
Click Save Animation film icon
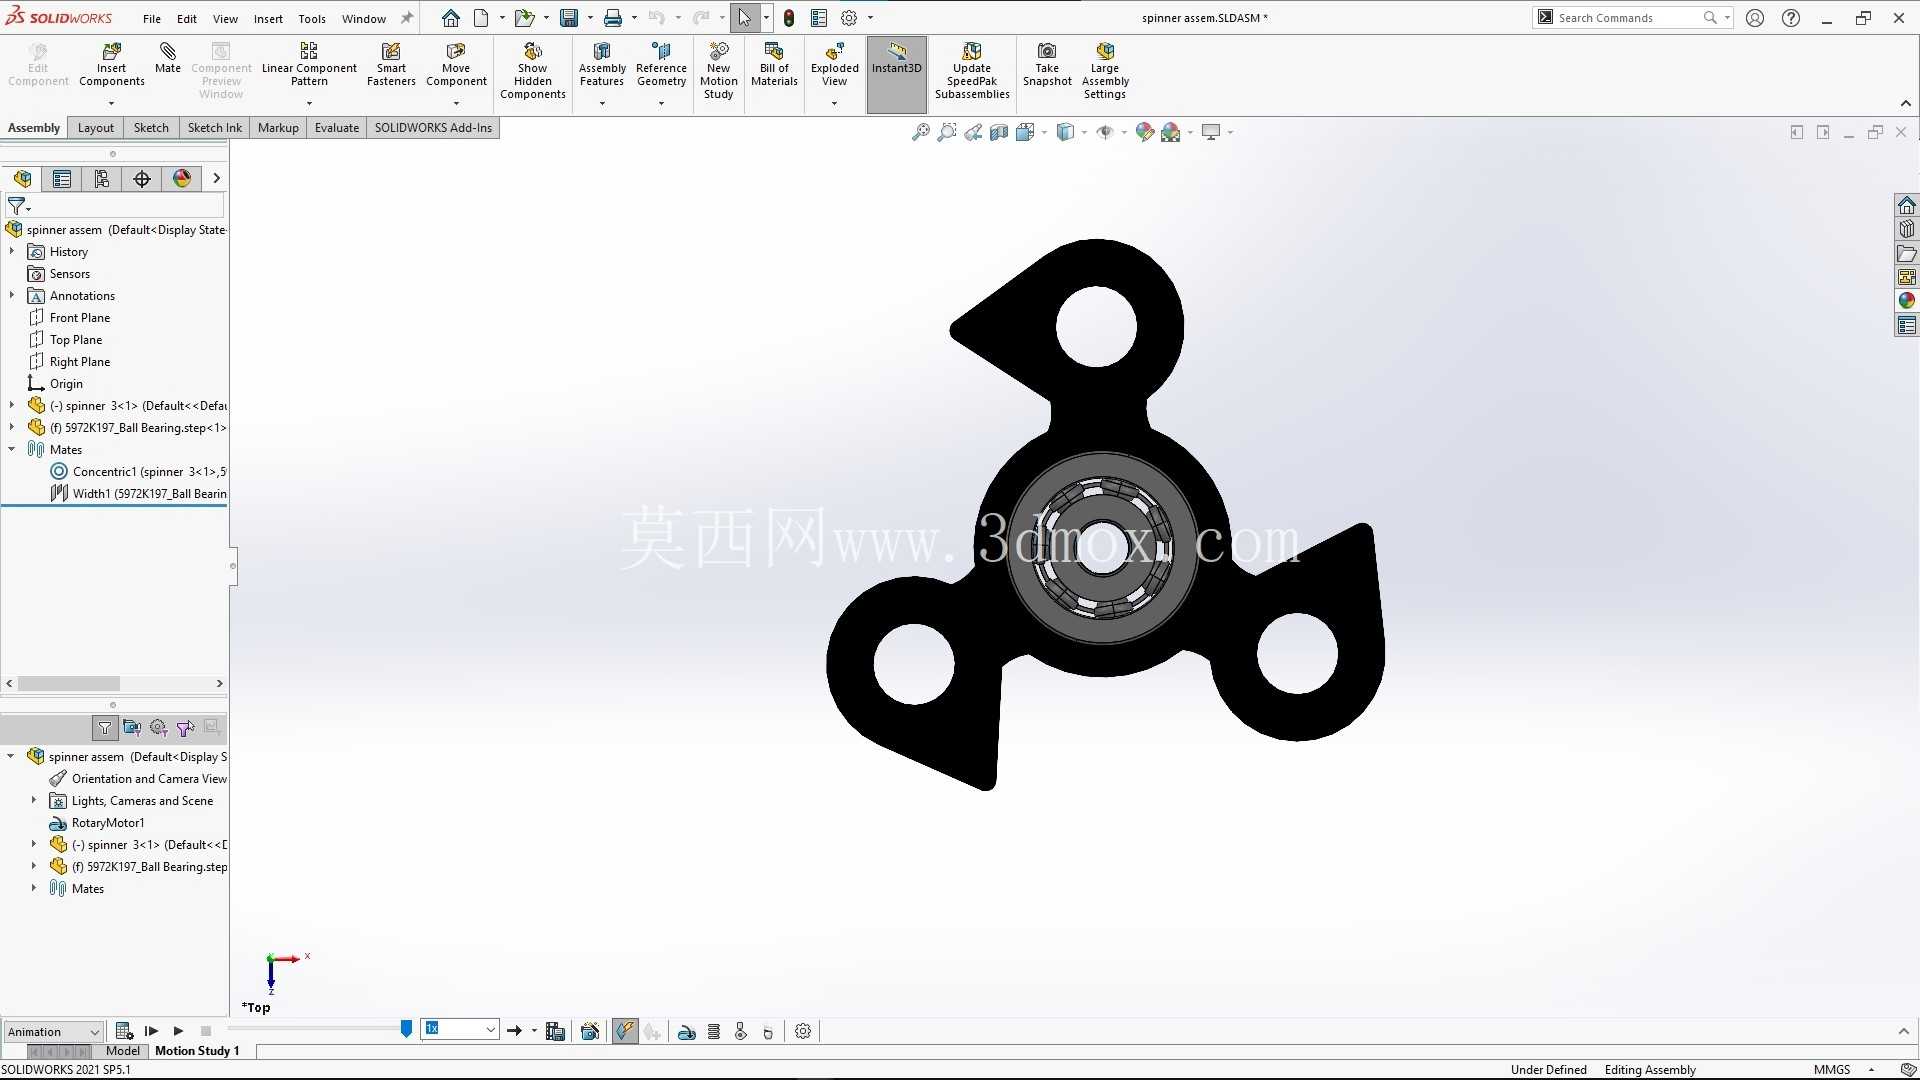coord(555,1031)
